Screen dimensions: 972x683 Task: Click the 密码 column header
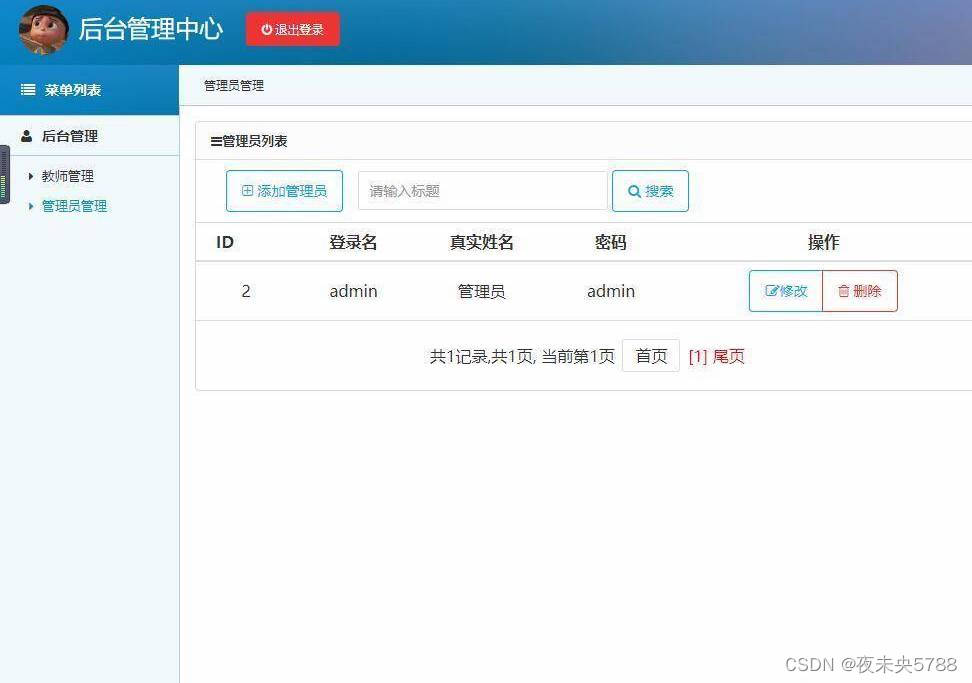[x=611, y=242]
